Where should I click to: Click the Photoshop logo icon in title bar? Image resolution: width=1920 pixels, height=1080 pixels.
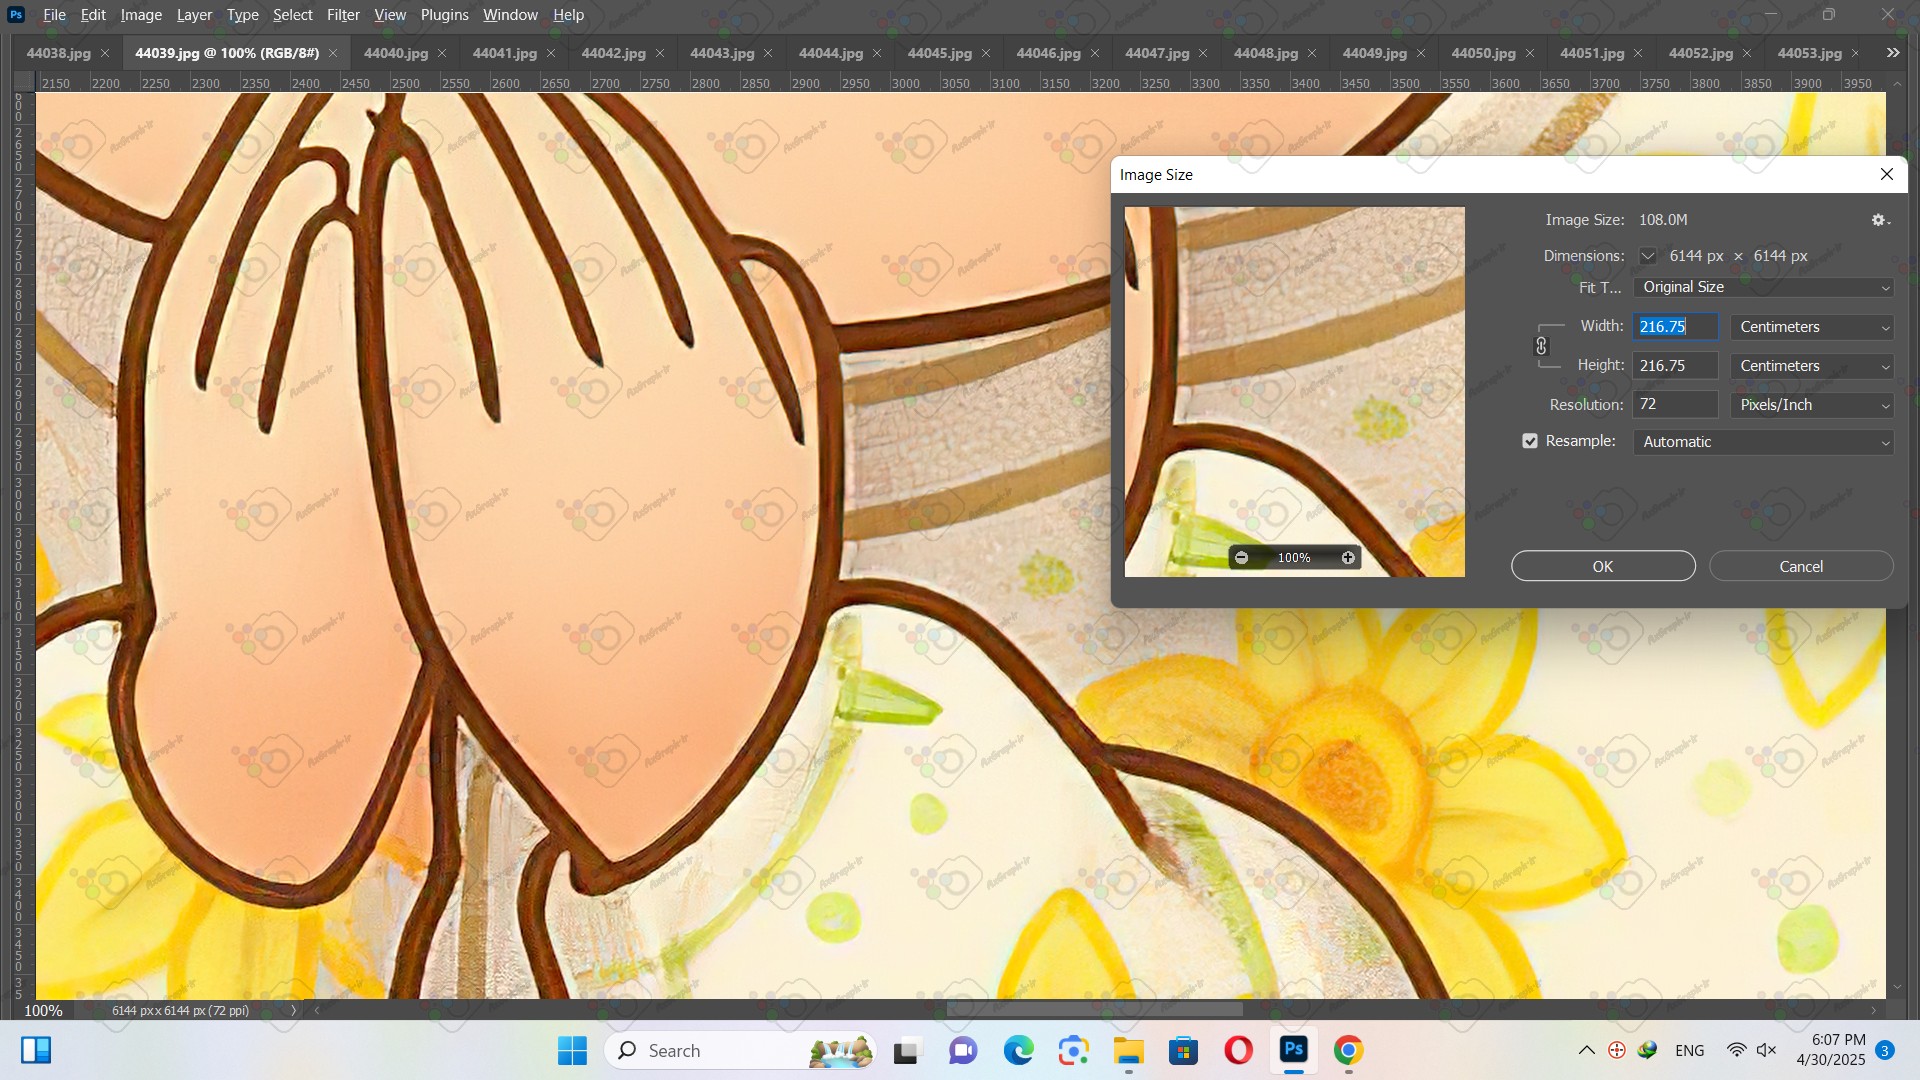[16, 15]
